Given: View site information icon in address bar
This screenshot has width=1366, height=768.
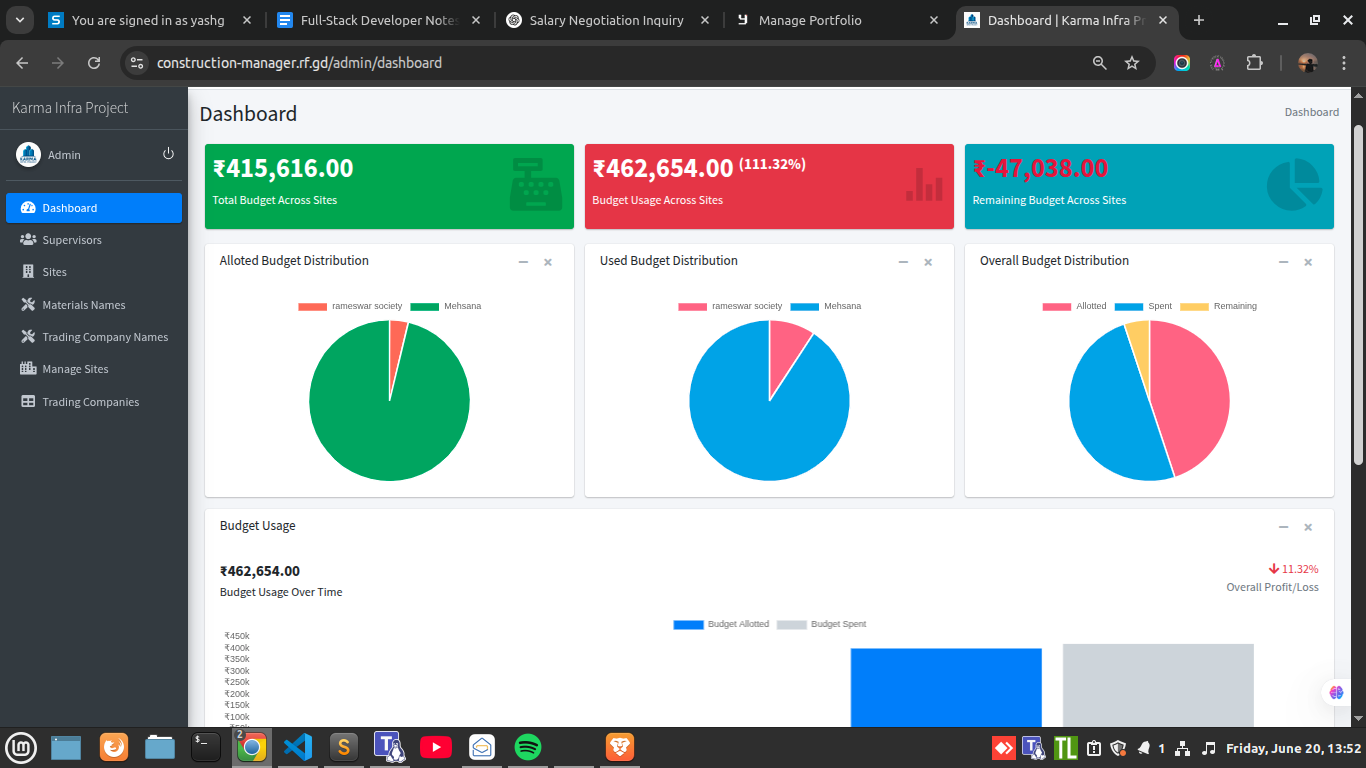Looking at the screenshot, I should [x=138, y=63].
